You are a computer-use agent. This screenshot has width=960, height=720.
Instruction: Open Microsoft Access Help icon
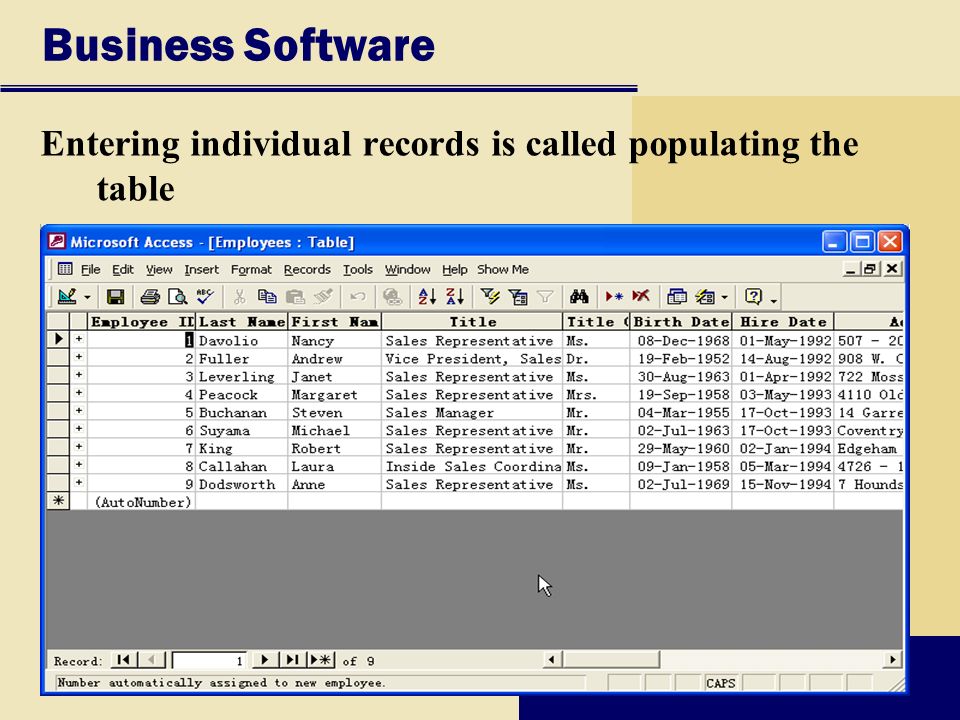pos(753,297)
